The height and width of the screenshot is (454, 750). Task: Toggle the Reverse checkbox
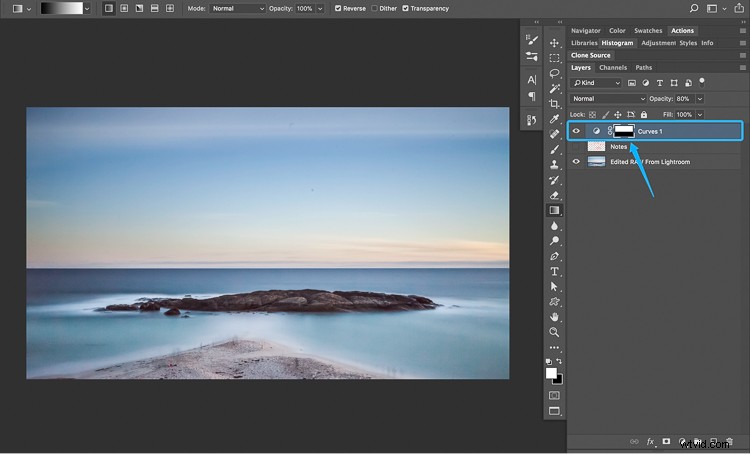(x=338, y=9)
